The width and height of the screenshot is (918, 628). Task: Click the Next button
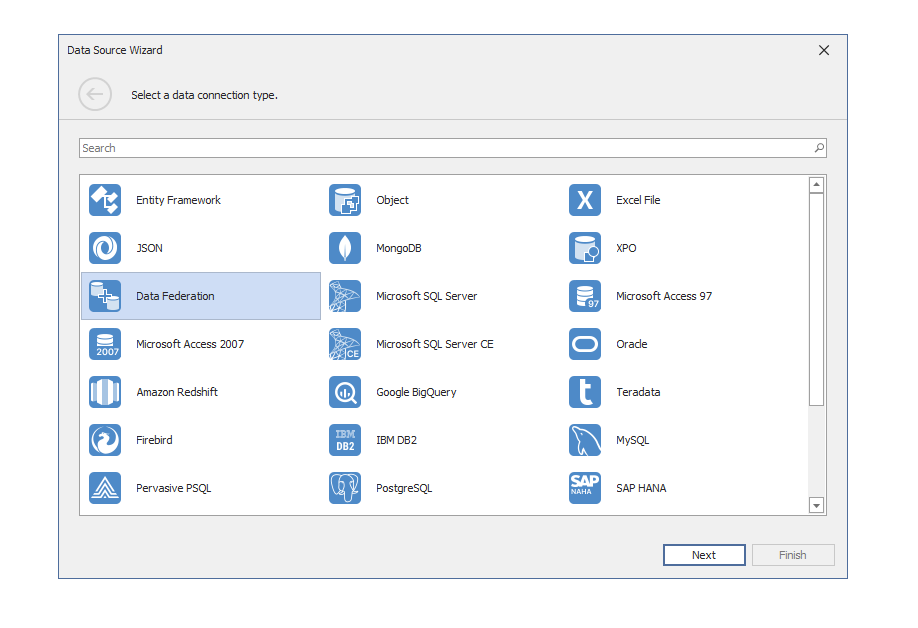704,555
